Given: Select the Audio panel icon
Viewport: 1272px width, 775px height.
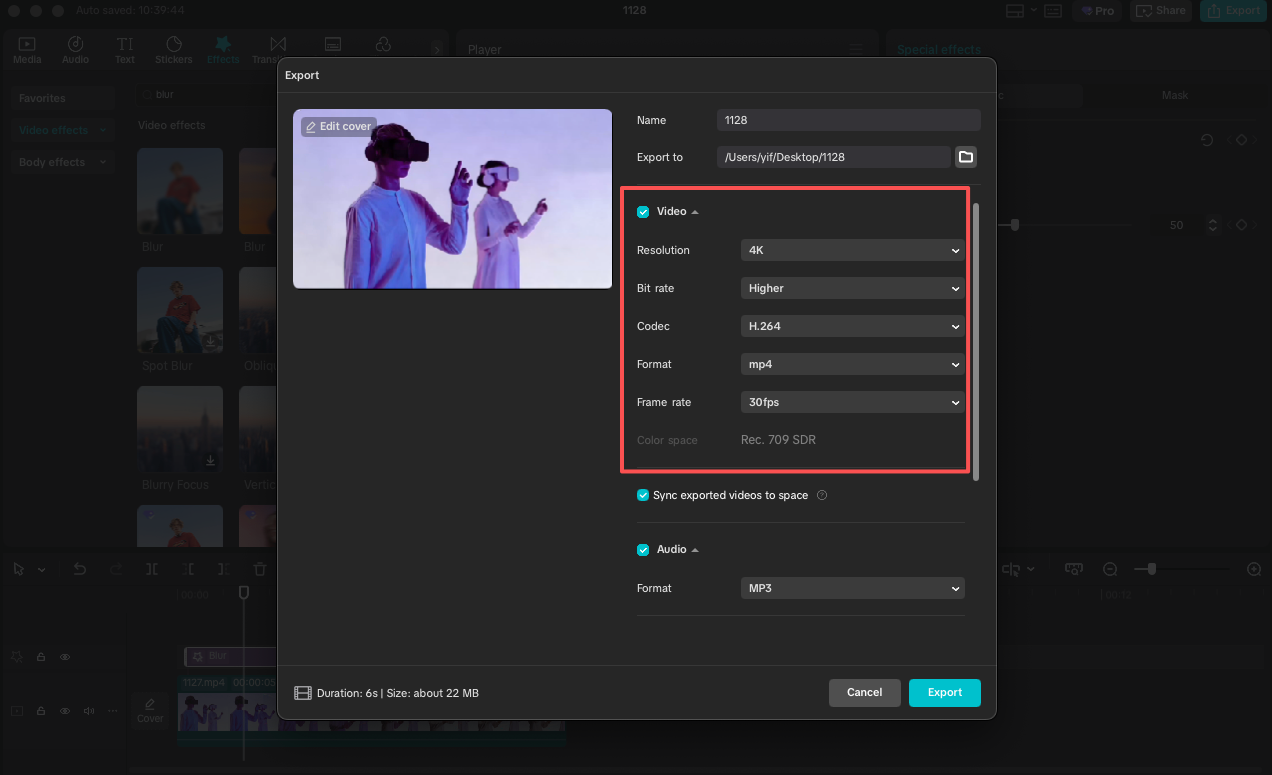Looking at the screenshot, I should (75, 47).
